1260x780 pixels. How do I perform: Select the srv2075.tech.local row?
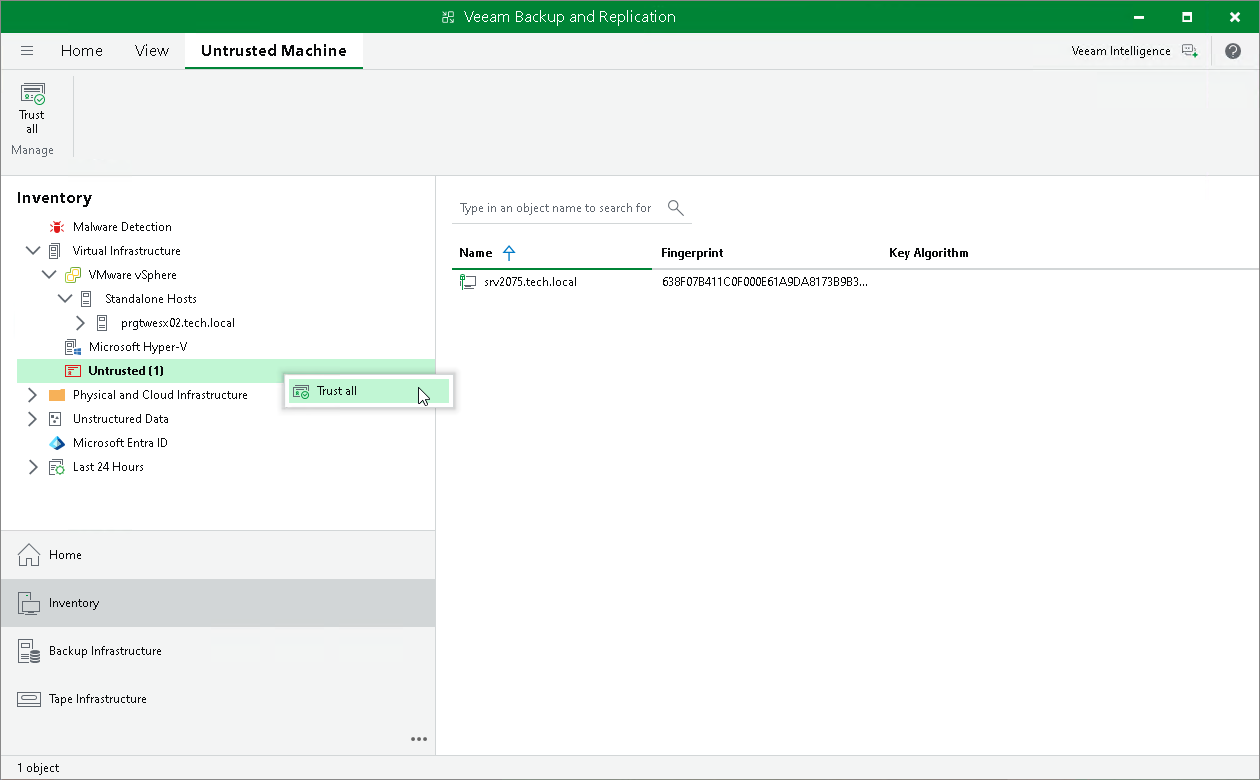[855, 282]
